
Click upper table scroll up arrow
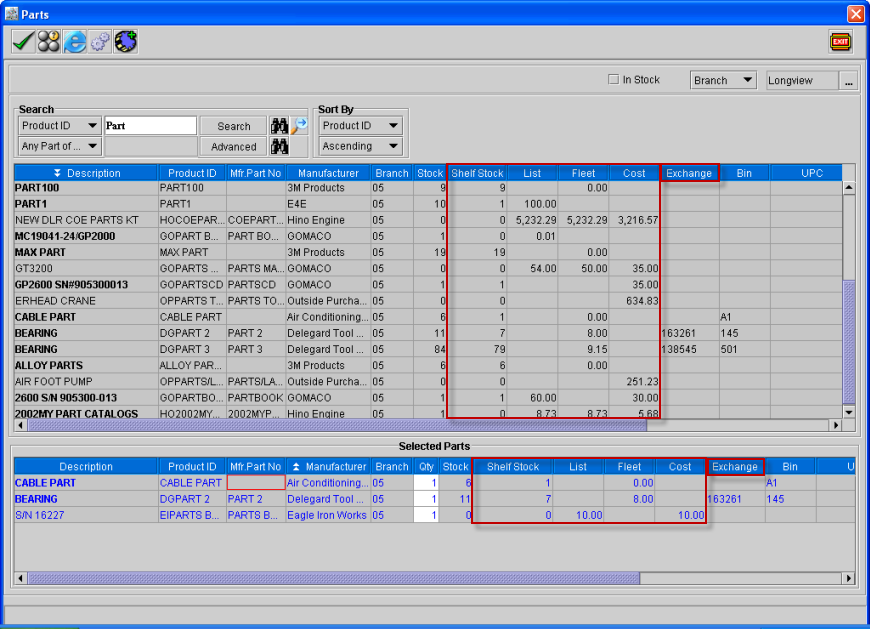849,188
